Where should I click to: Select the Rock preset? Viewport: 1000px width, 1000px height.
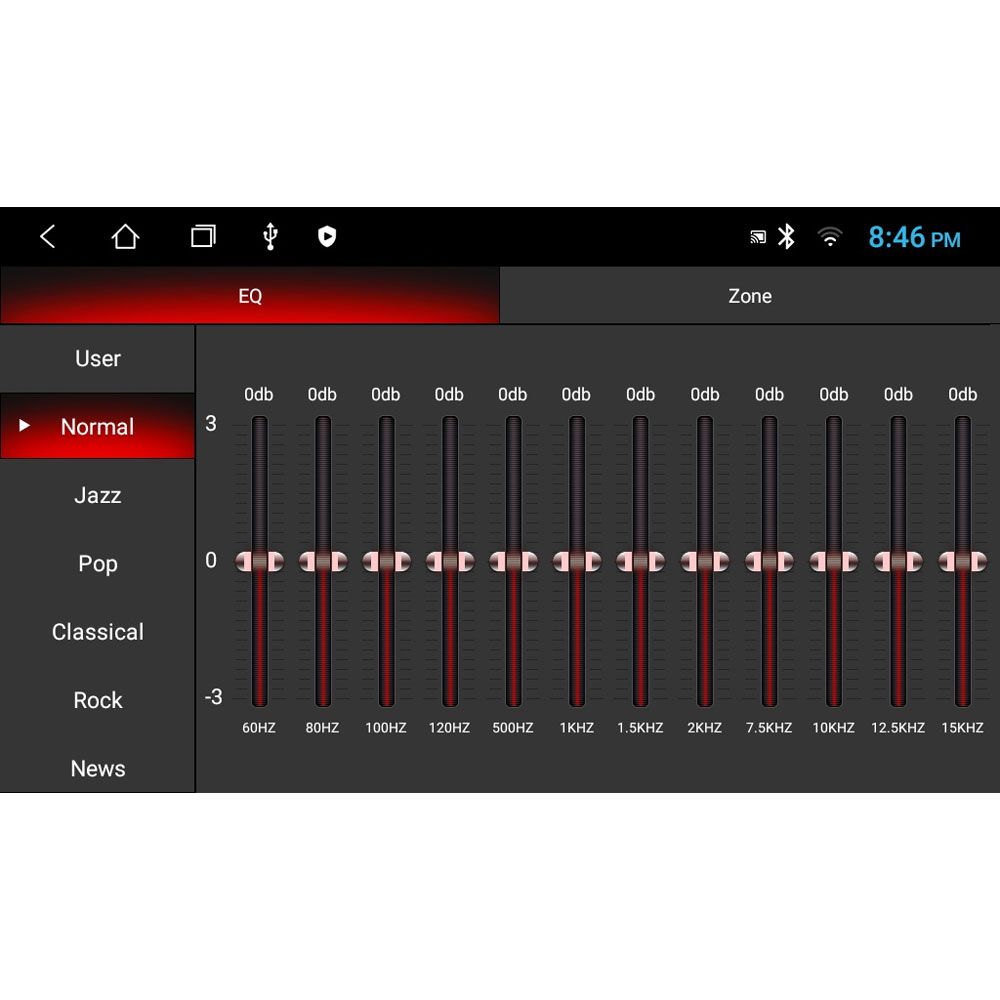point(98,700)
